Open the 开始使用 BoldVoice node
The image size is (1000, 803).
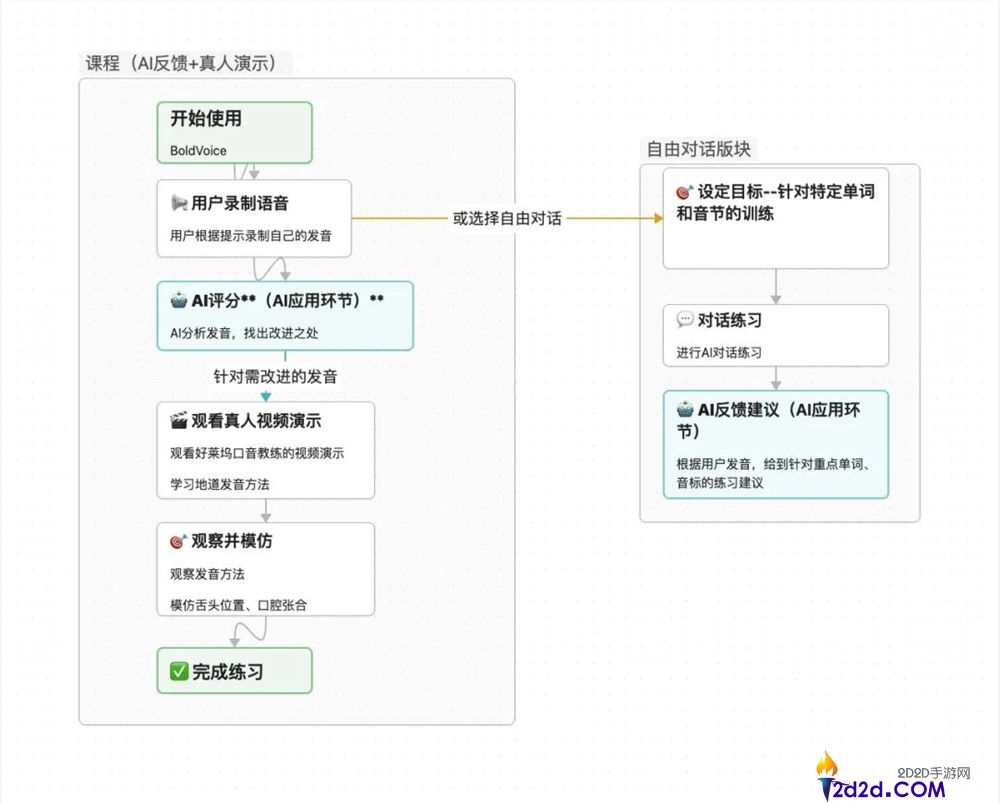point(233,131)
